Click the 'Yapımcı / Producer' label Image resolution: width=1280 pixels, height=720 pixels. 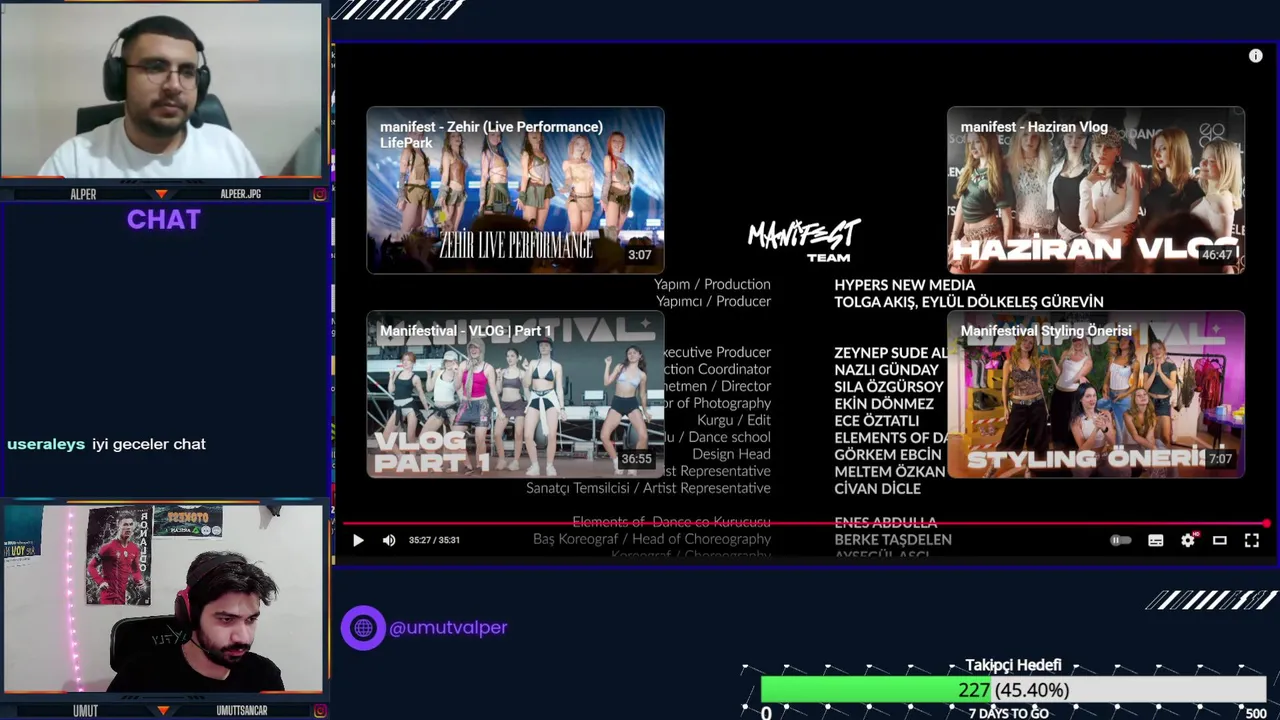click(713, 301)
